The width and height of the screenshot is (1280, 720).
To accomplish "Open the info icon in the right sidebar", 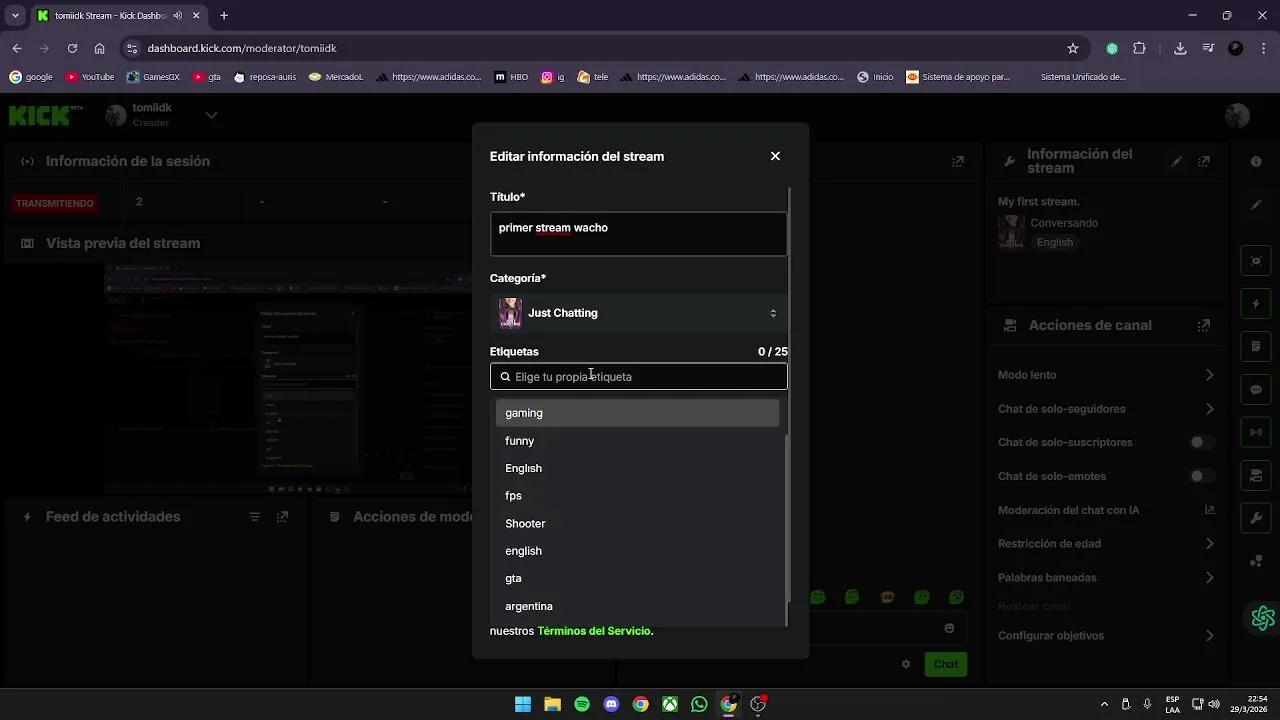I will pyautogui.click(x=1256, y=161).
